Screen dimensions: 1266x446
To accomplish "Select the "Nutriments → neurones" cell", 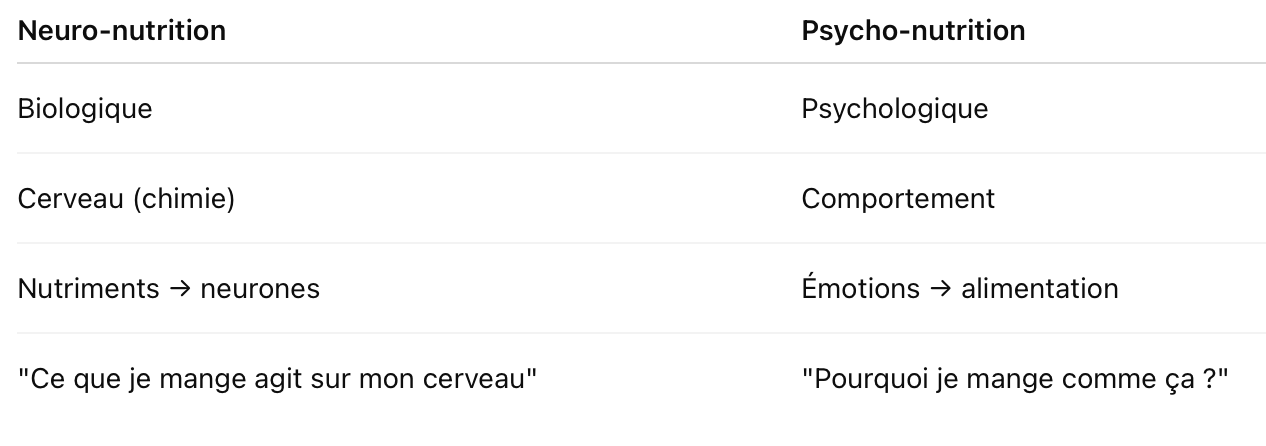I will [x=168, y=289].
